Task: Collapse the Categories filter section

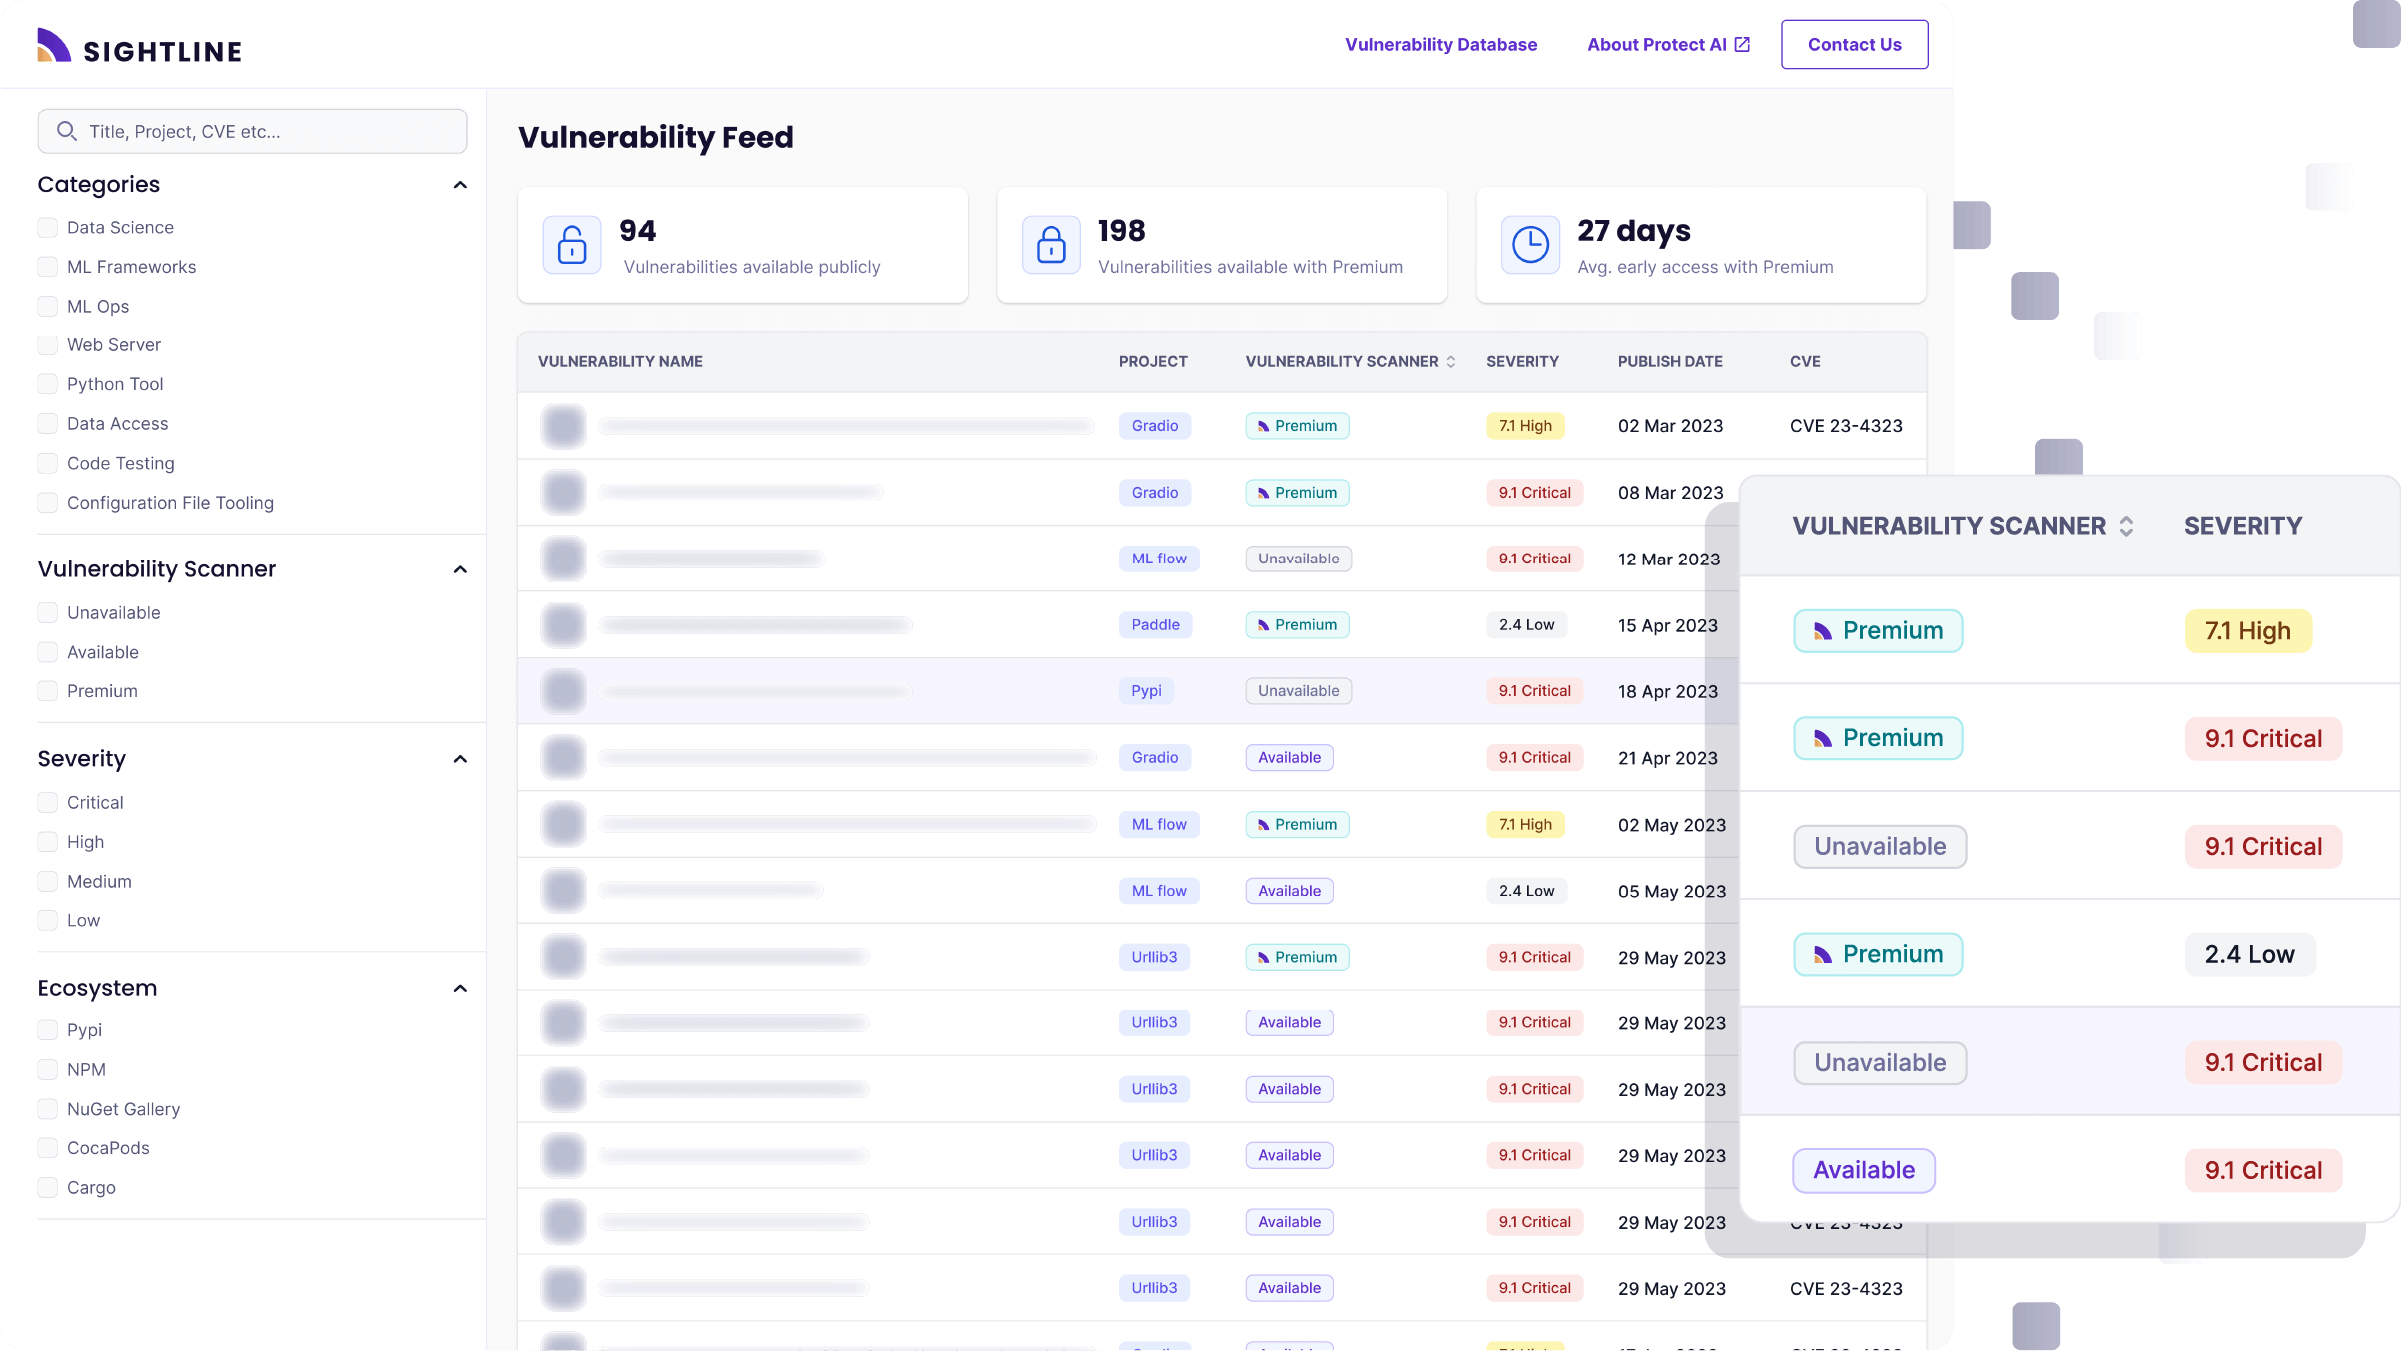Action: [460, 185]
